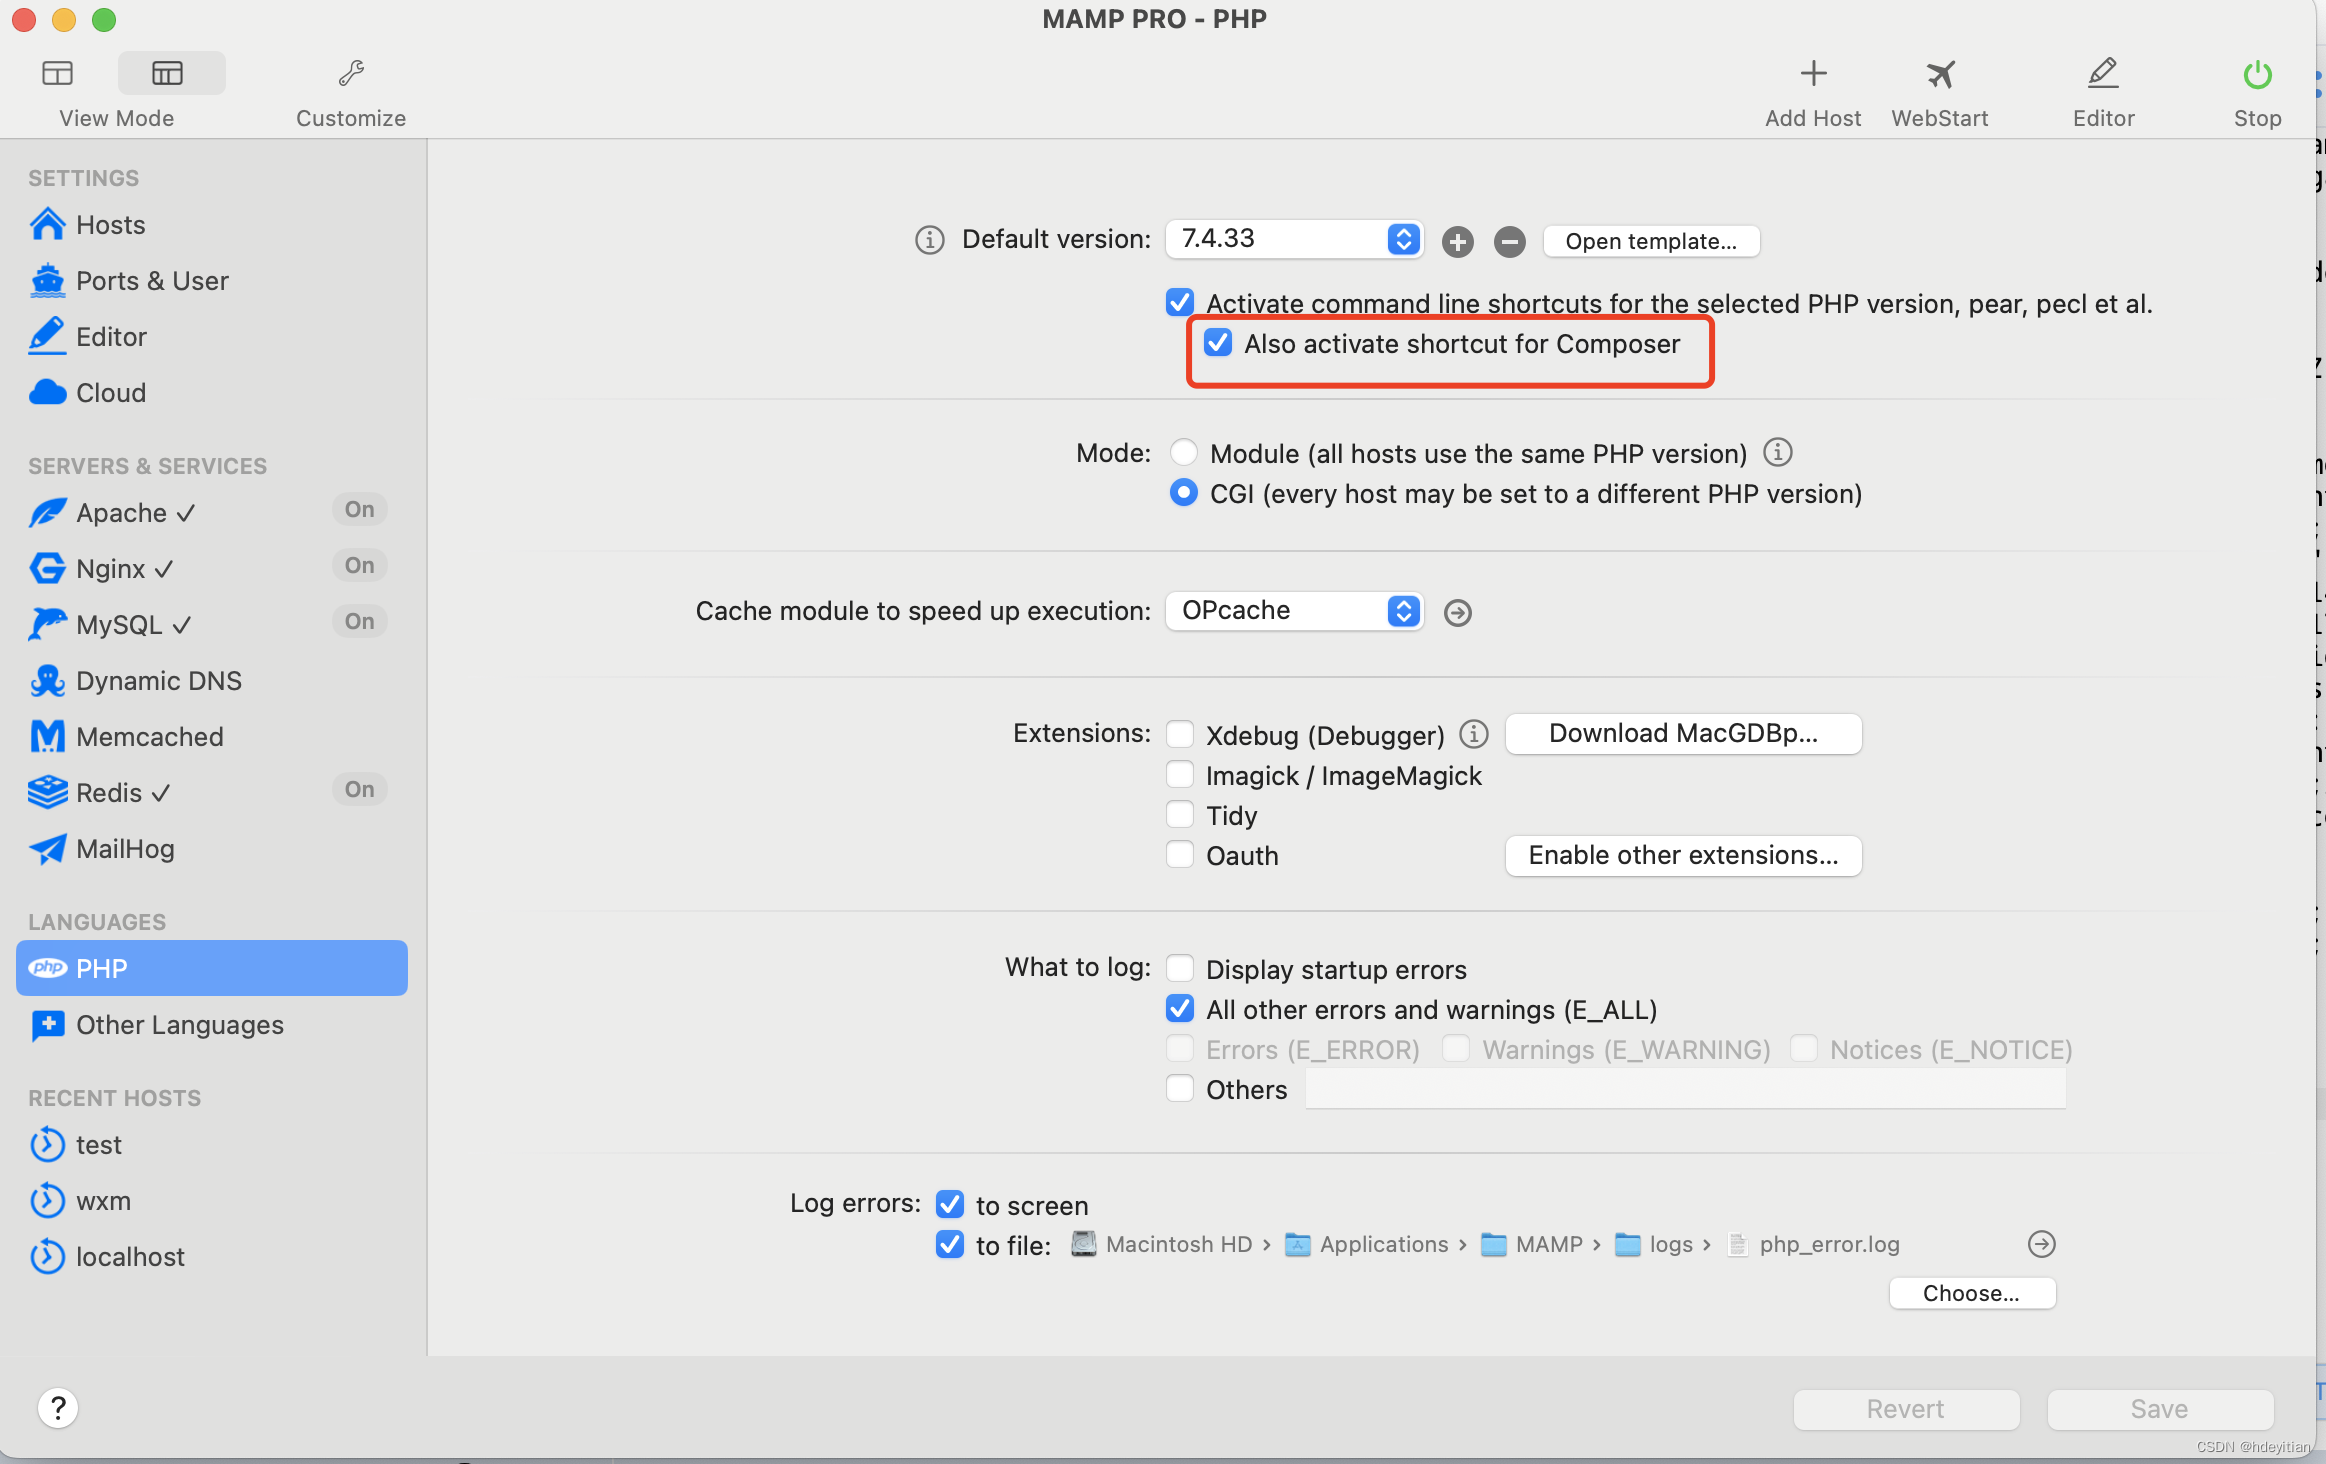The width and height of the screenshot is (2326, 1464).
Task: Open the OPcache cache module dropdown
Action: coord(1294,611)
